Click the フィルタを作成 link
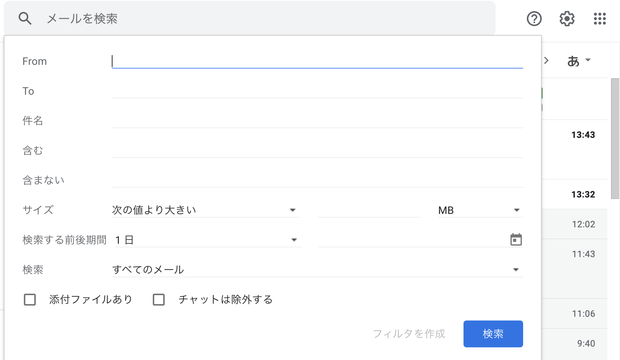The image size is (620, 360). point(409,334)
